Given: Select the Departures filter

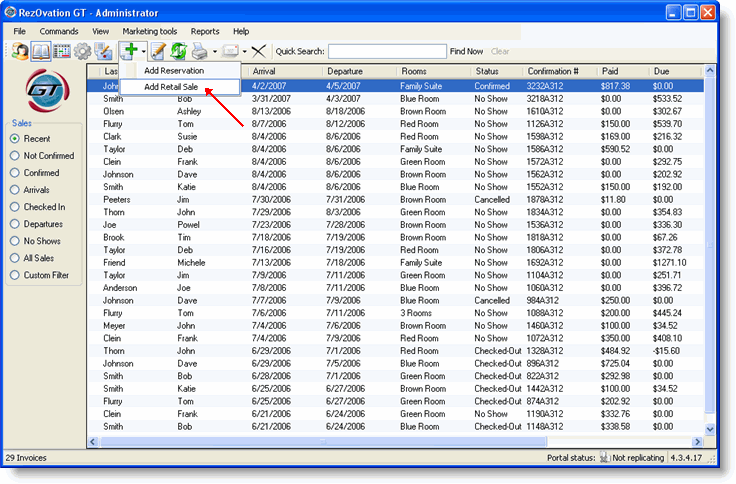Looking at the screenshot, I should (x=36, y=224).
